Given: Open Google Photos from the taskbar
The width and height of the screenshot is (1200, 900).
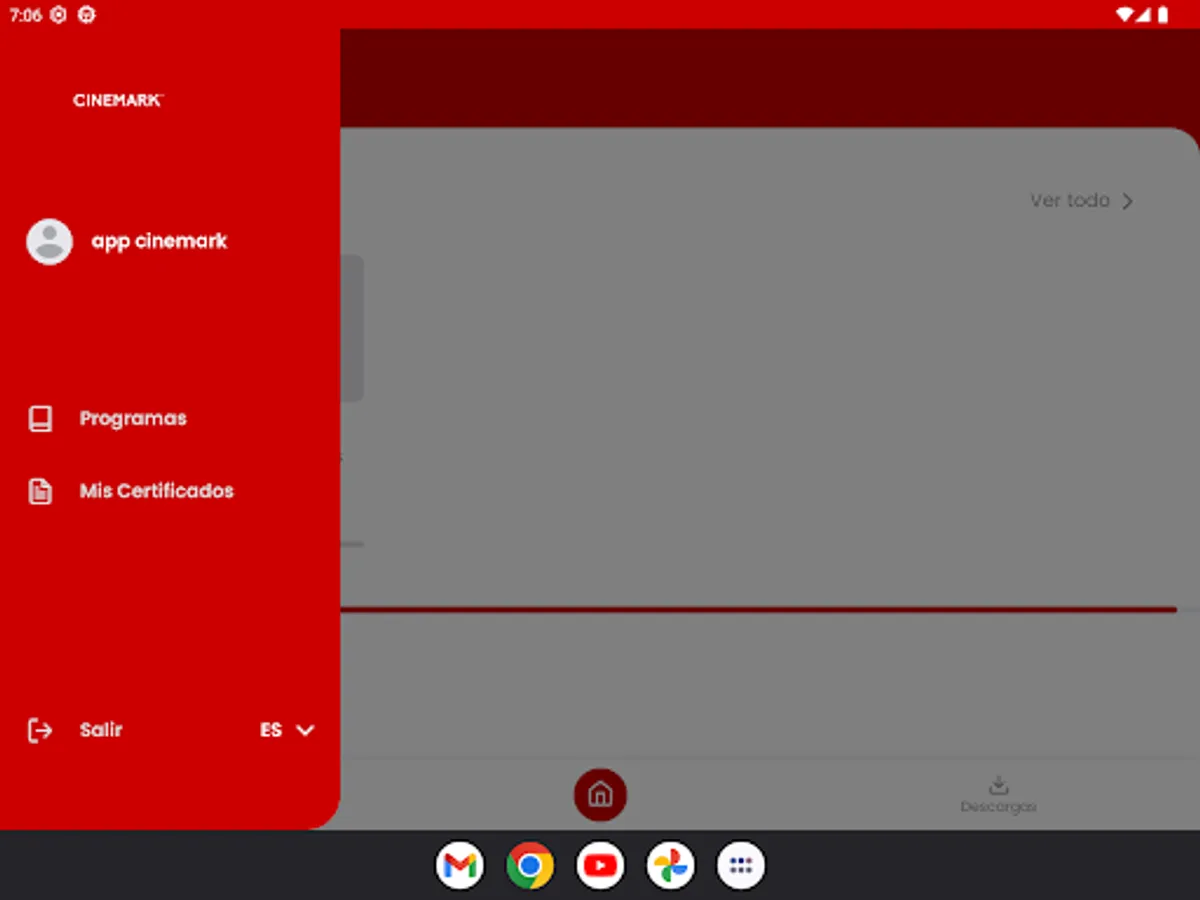Looking at the screenshot, I should [671, 865].
